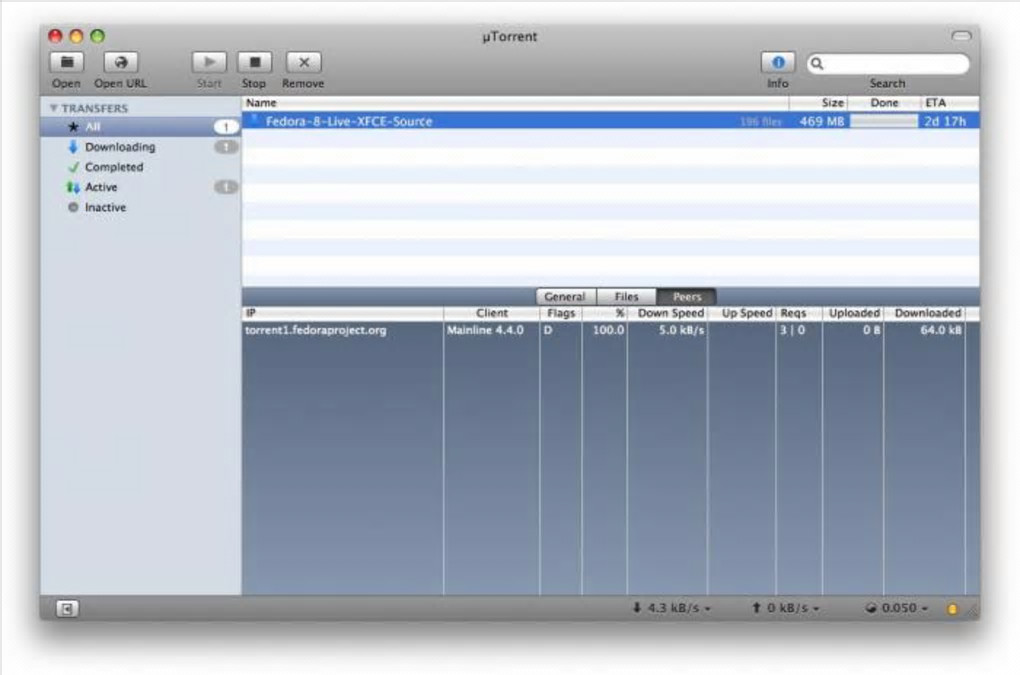The width and height of the screenshot is (1020, 675).
Task: Sort peers by Downloaded column
Action: 924,313
